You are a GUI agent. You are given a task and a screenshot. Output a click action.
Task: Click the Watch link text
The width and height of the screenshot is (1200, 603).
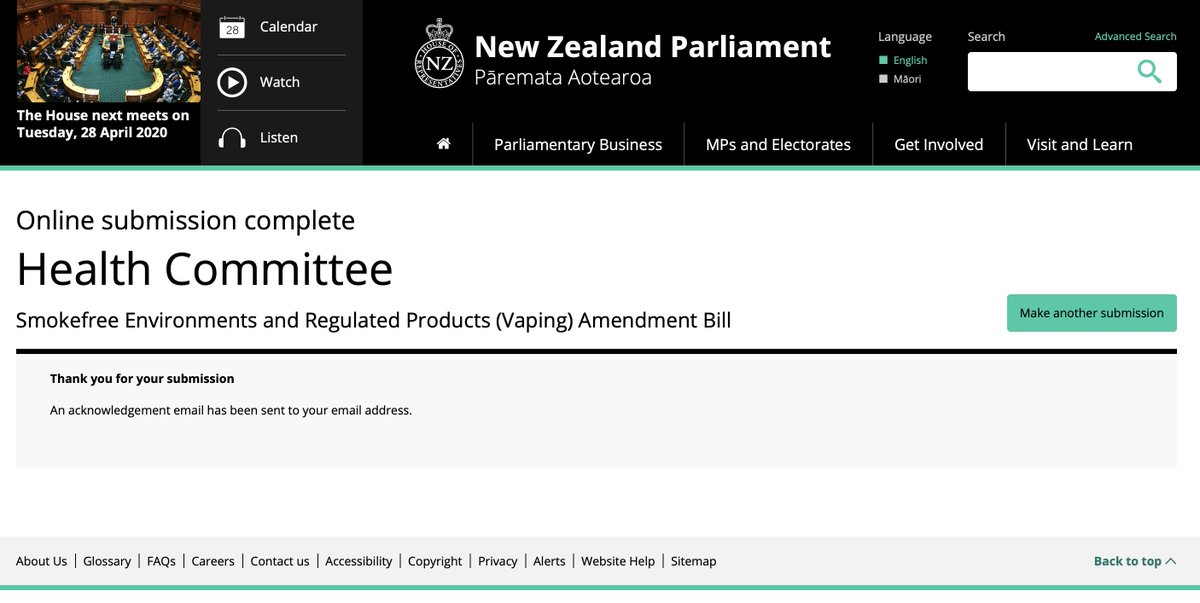point(280,82)
